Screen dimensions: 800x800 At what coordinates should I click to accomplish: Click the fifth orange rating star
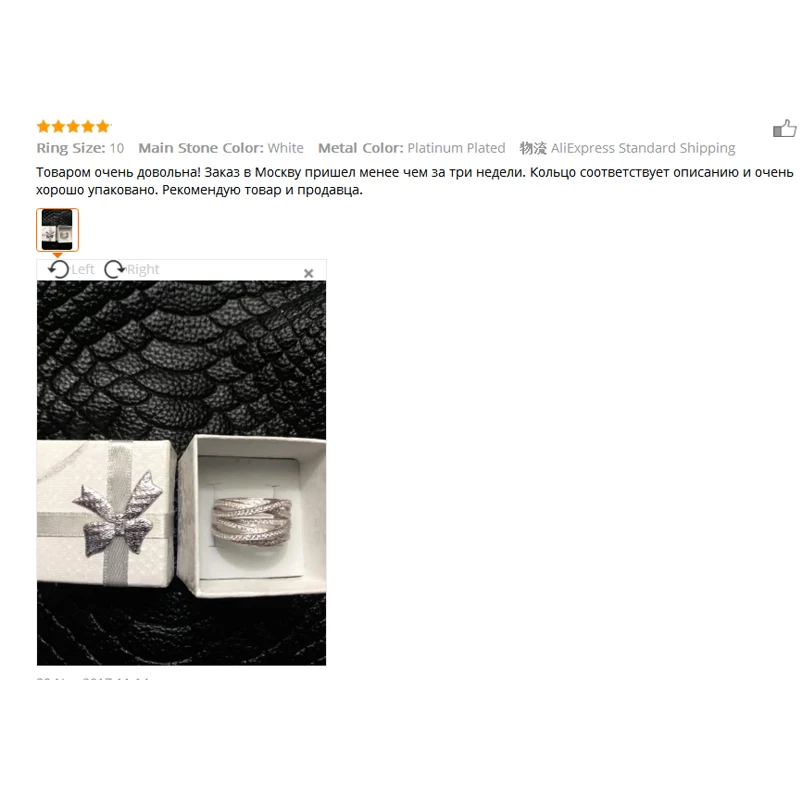click(103, 126)
